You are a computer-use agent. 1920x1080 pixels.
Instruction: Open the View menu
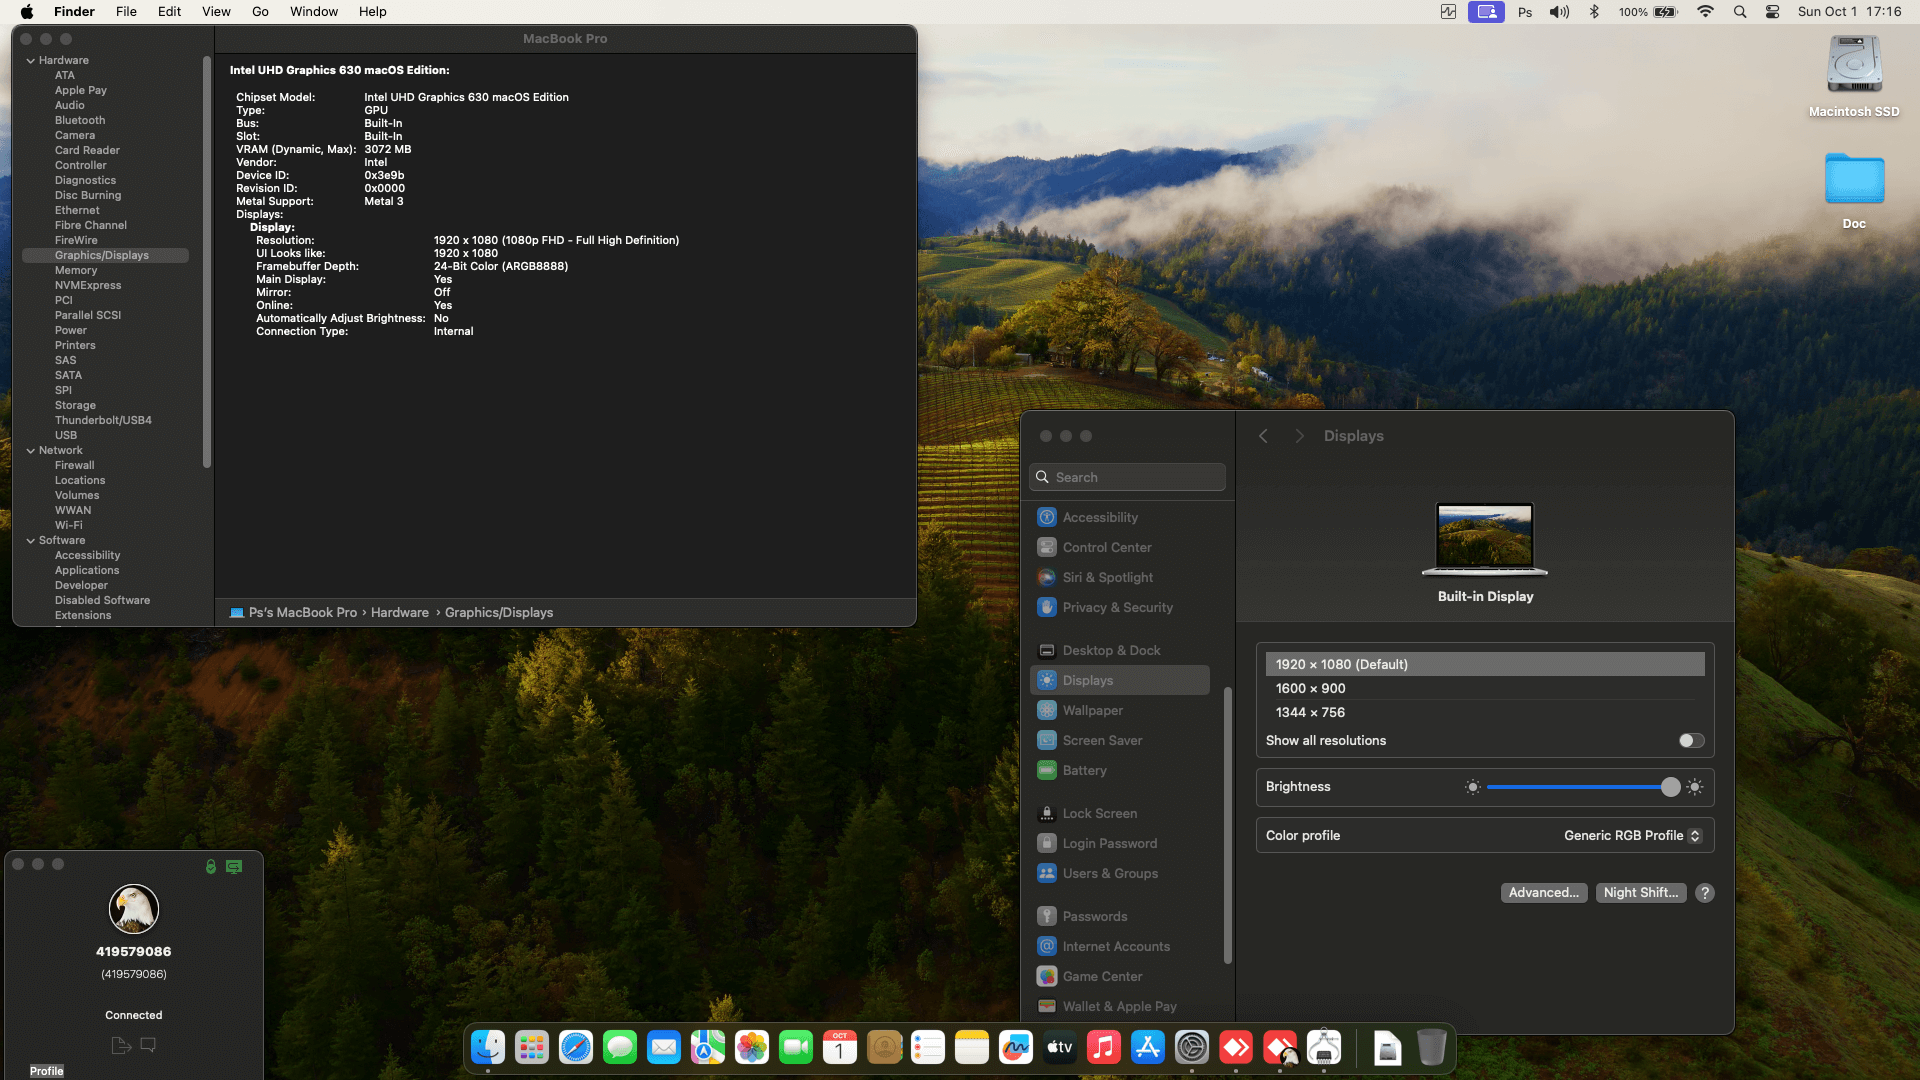point(216,12)
